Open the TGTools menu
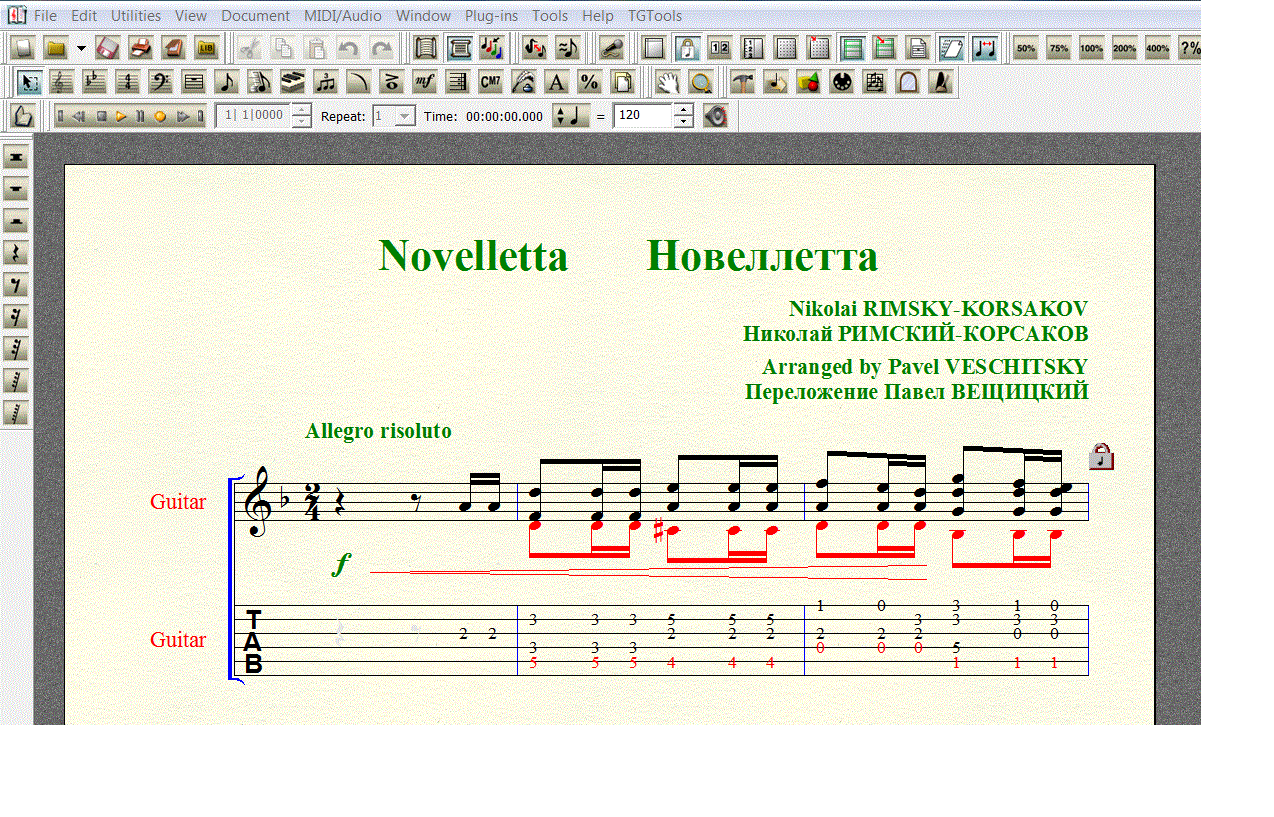1274x817 pixels. 655,16
